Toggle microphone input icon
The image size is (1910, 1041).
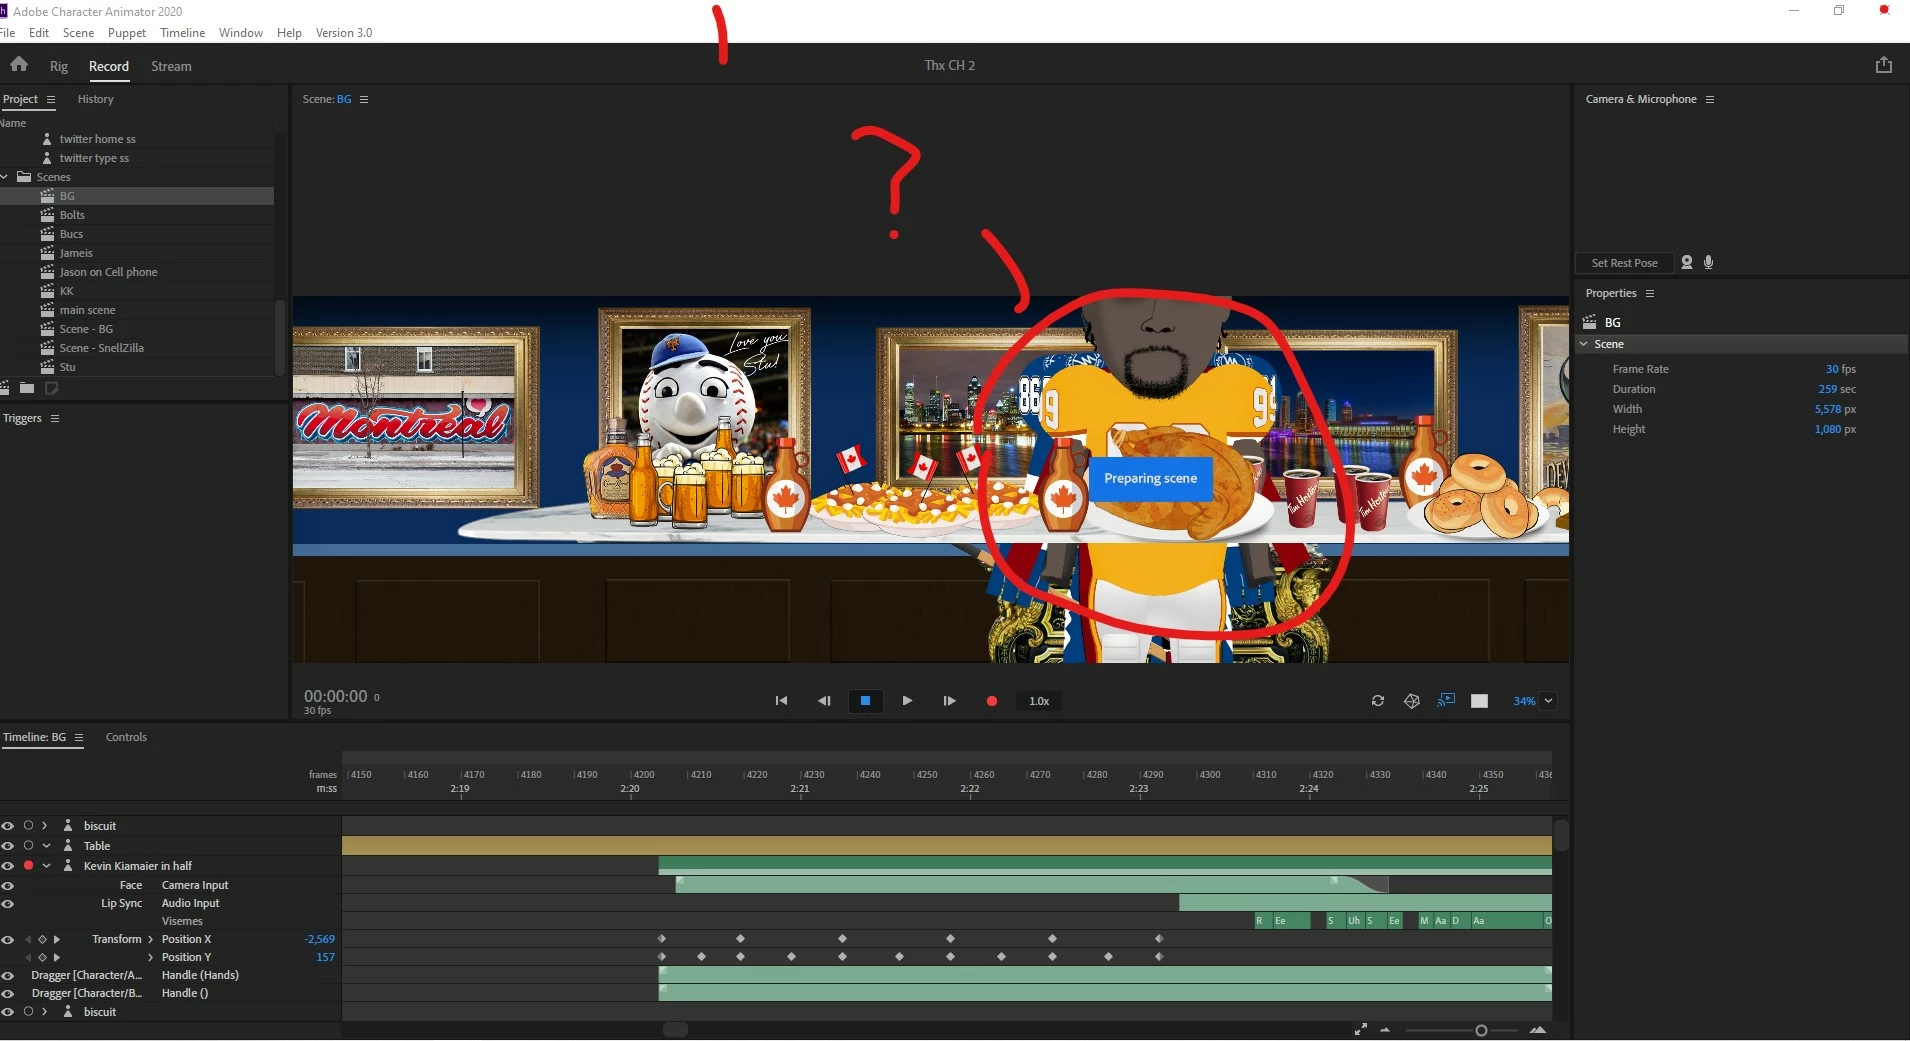(x=1709, y=262)
